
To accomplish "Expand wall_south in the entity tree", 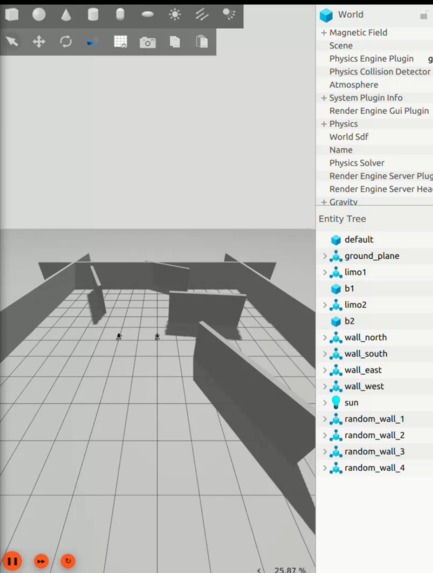I will click(324, 354).
